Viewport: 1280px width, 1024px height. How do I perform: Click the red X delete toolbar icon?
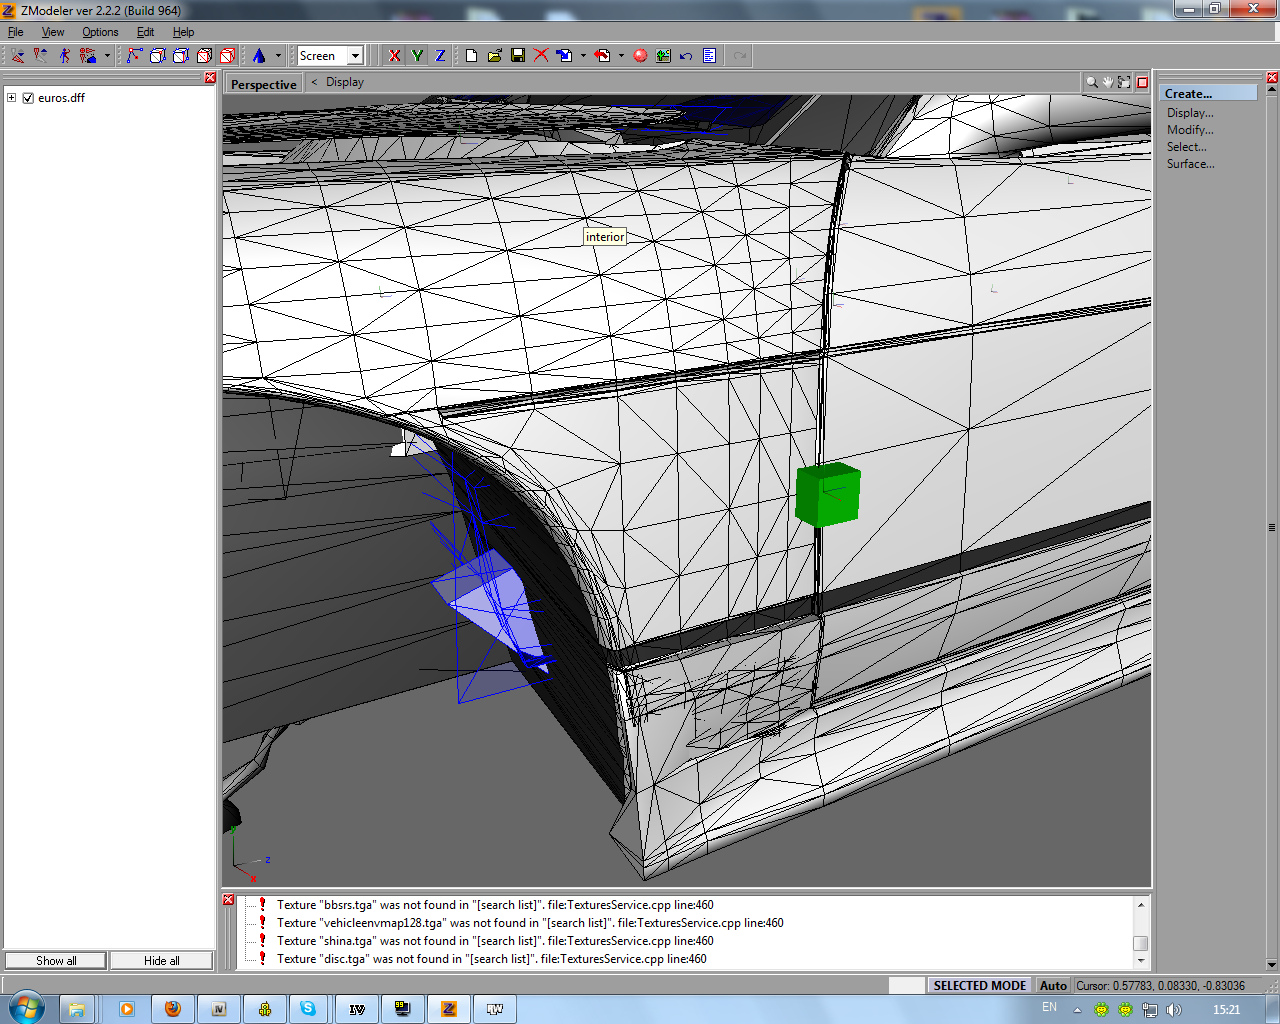(x=541, y=56)
